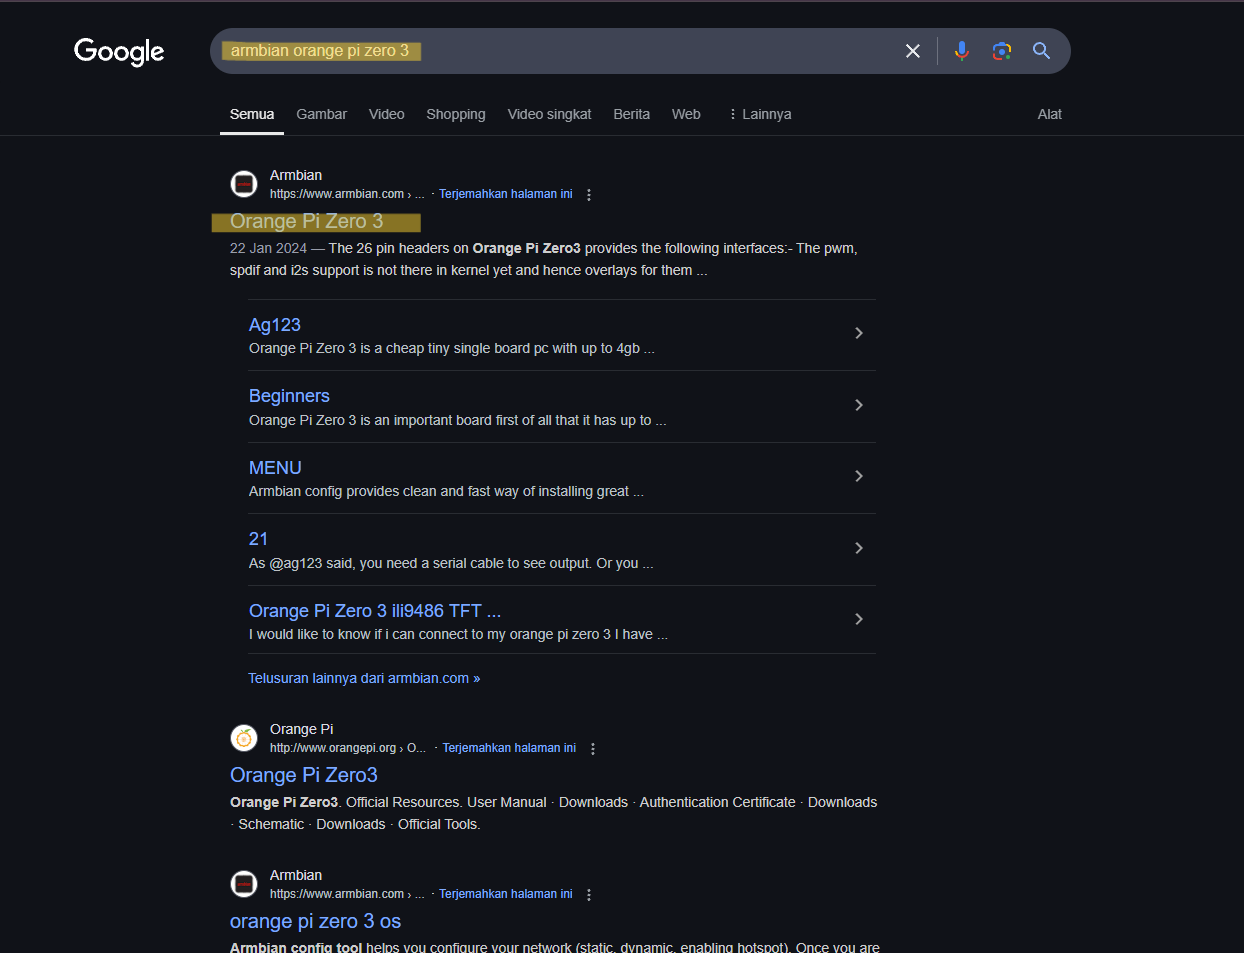This screenshot has width=1244, height=953.
Task: Switch to the Gambar tab
Action: [x=321, y=114]
